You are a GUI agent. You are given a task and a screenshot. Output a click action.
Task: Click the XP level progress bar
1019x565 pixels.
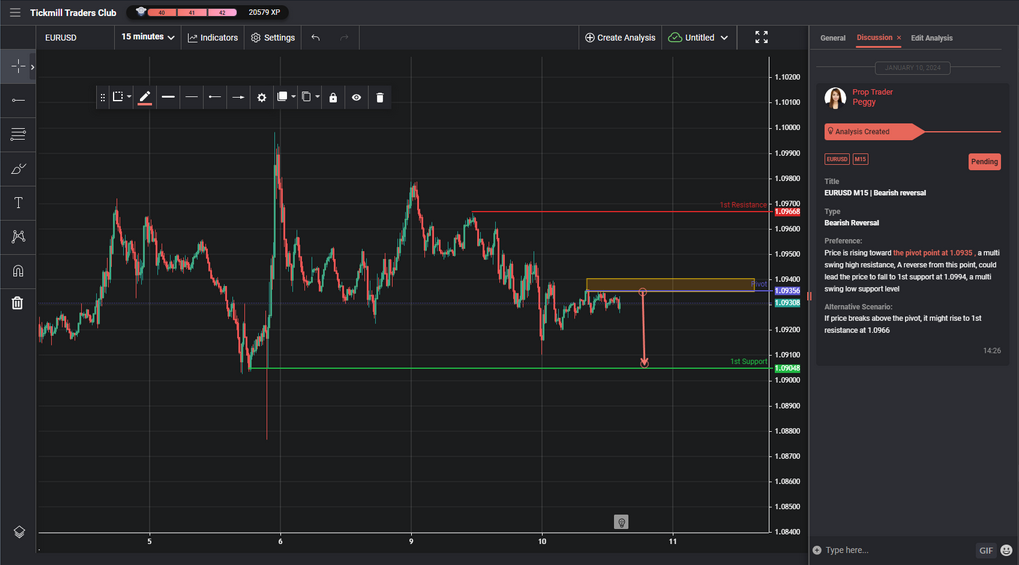pyautogui.click(x=192, y=12)
